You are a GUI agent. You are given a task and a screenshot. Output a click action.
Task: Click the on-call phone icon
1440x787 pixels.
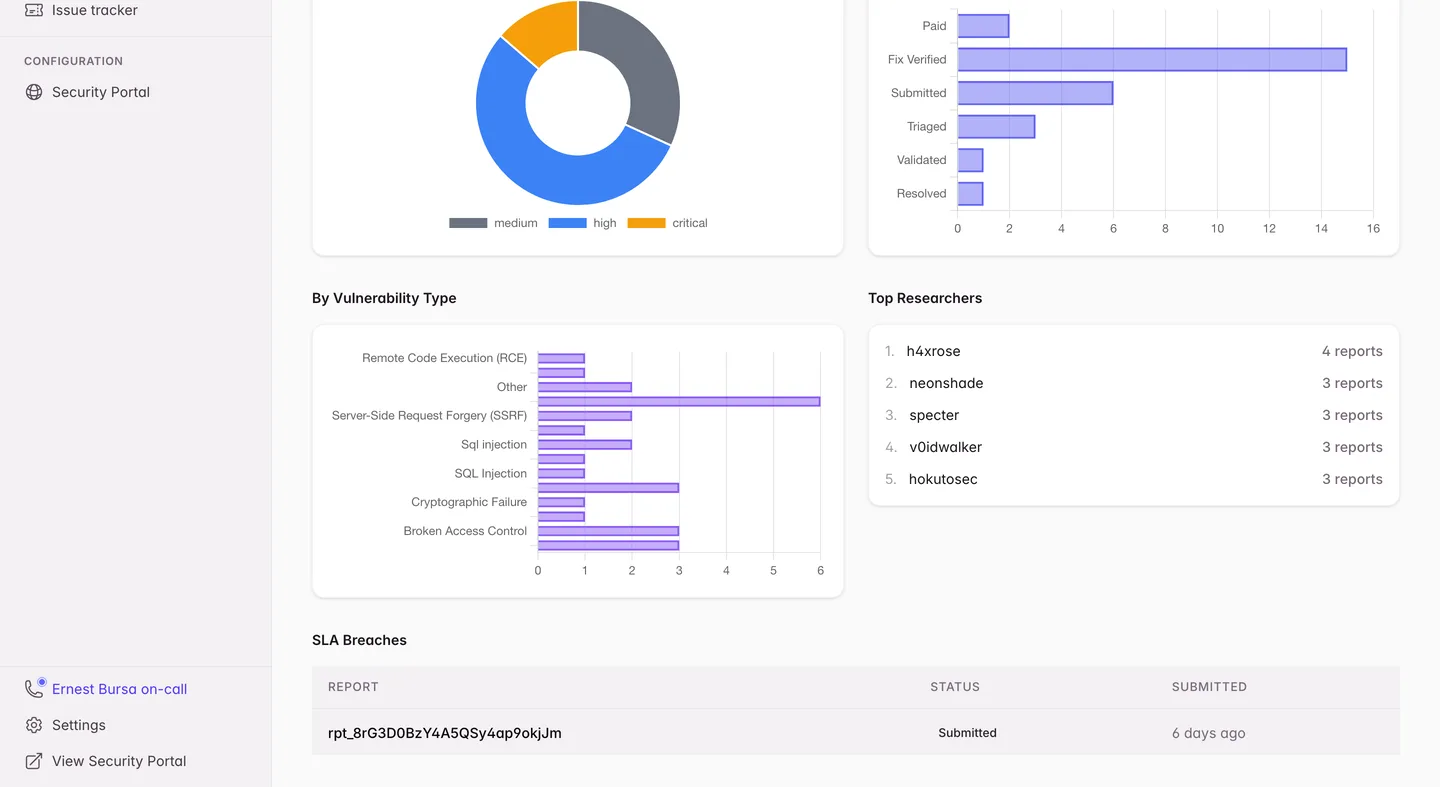click(x=34, y=689)
